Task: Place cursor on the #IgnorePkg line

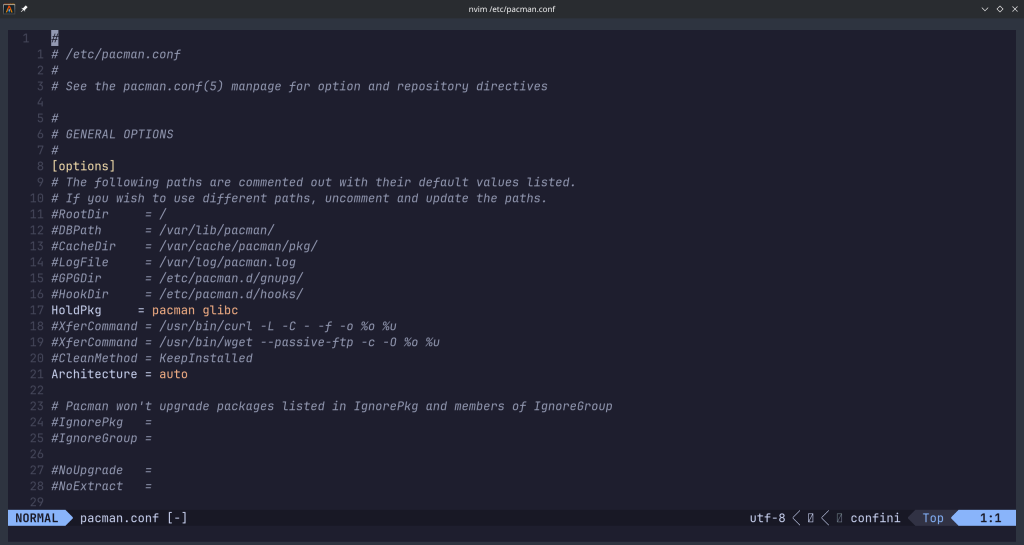Action: tap(86, 422)
